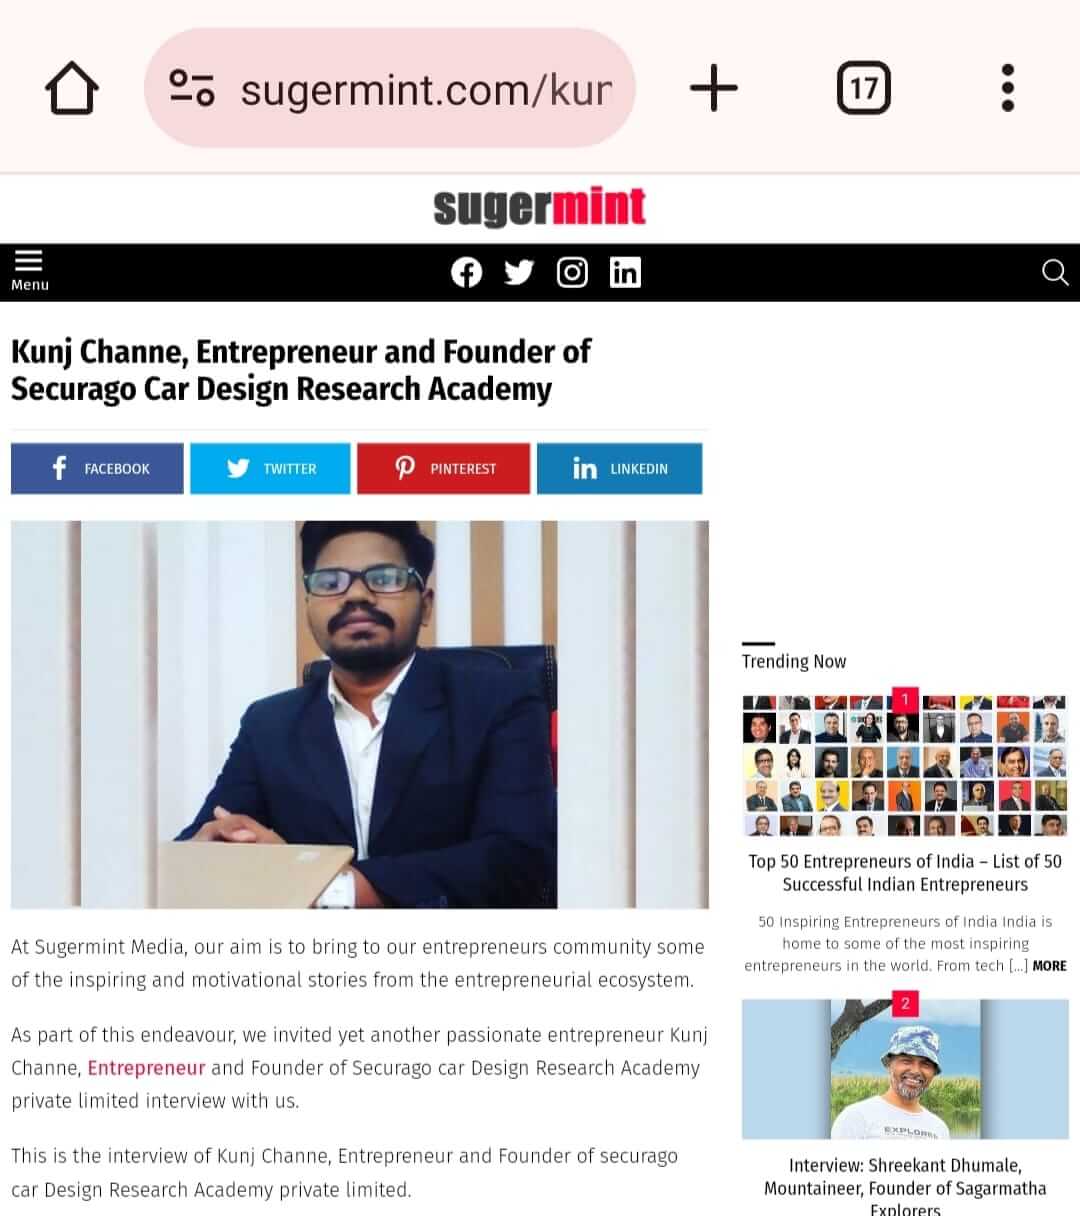Screen dimensions: 1080x1216
Task: Click MORE link under trending excerpt
Action: [1049, 966]
